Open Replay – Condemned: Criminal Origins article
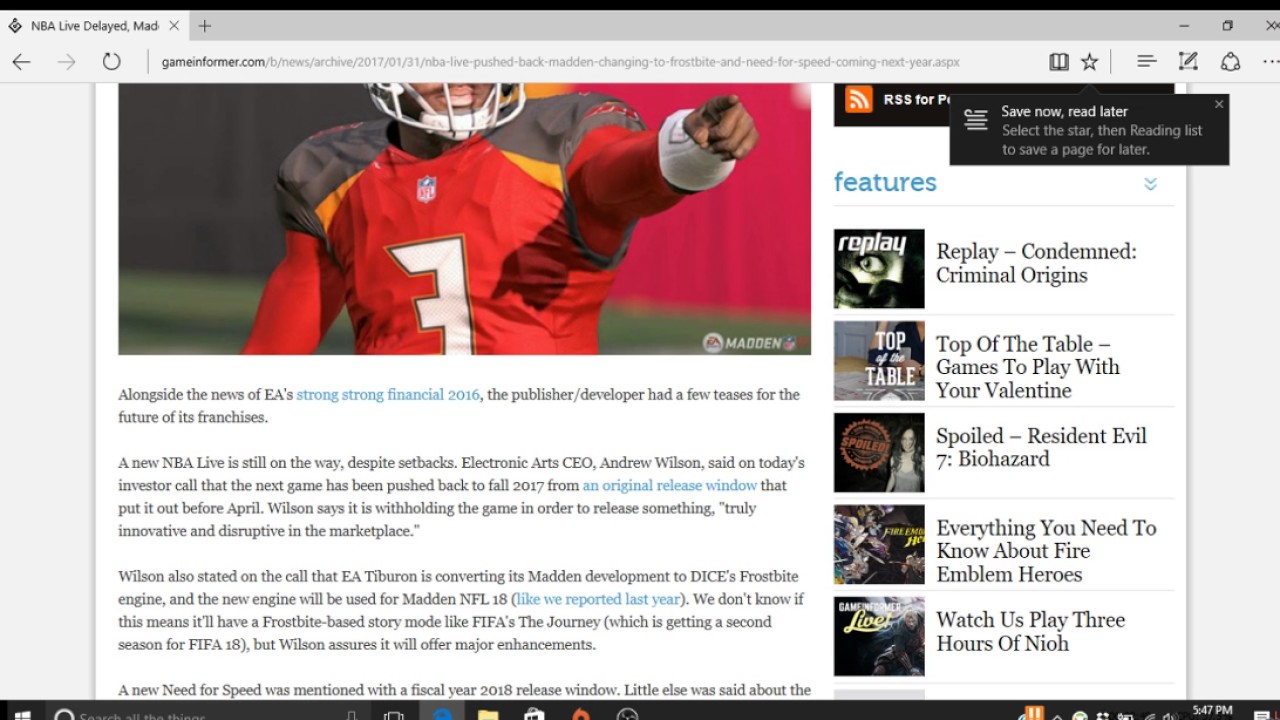The height and width of the screenshot is (720, 1280). (x=1036, y=264)
